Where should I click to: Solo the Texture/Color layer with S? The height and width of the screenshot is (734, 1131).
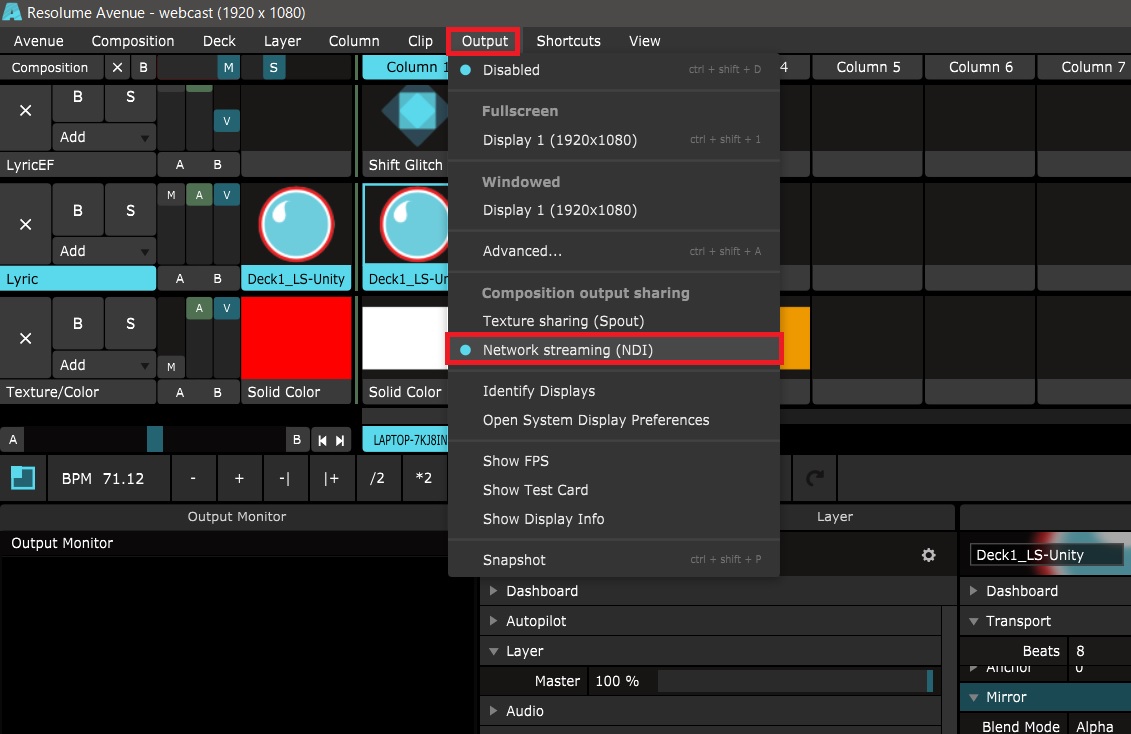(131, 324)
